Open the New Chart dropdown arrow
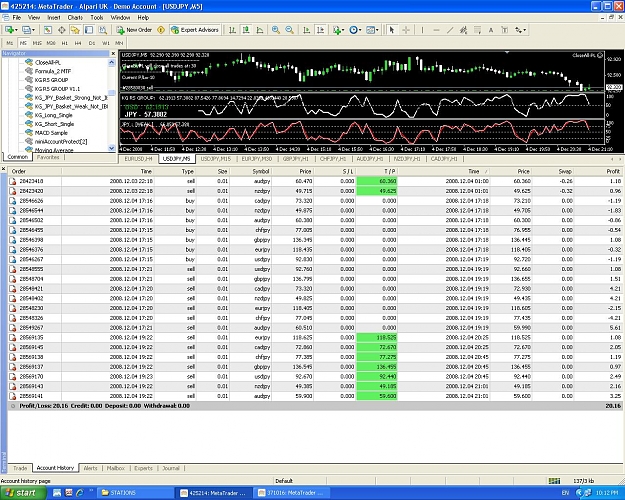Viewport: 625px width, 500px height. [17, 30]
